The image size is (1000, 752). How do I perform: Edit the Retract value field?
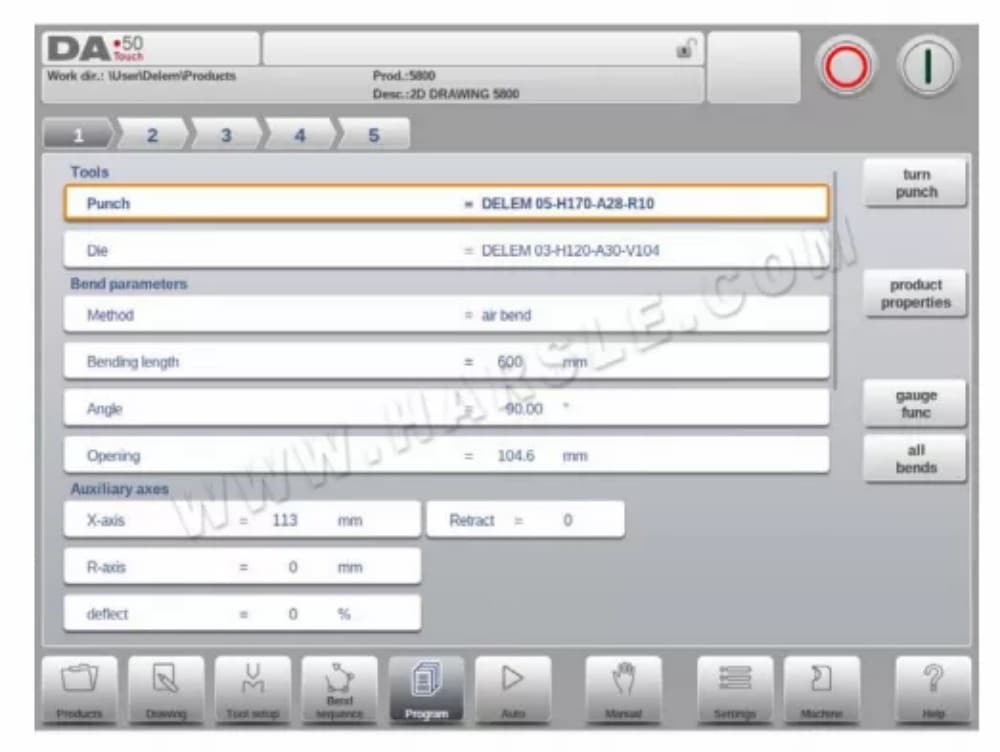[x=526, y=520]
